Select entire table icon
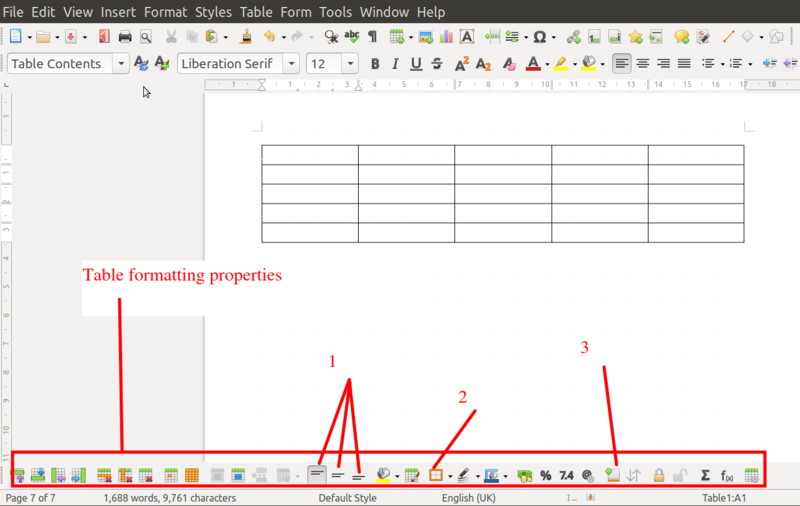This screenshot has height=506, width=800. click(x=191, y=475)
